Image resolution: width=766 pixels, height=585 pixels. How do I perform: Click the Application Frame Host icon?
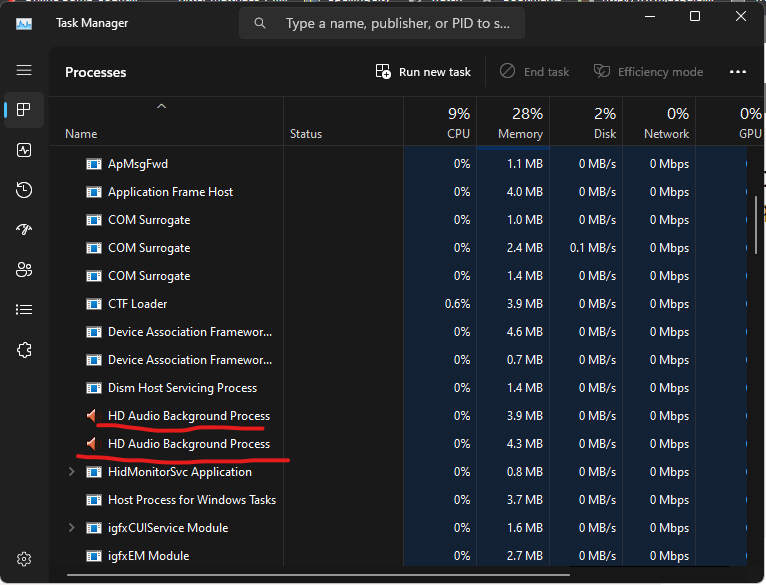click(x=94, y=192)
